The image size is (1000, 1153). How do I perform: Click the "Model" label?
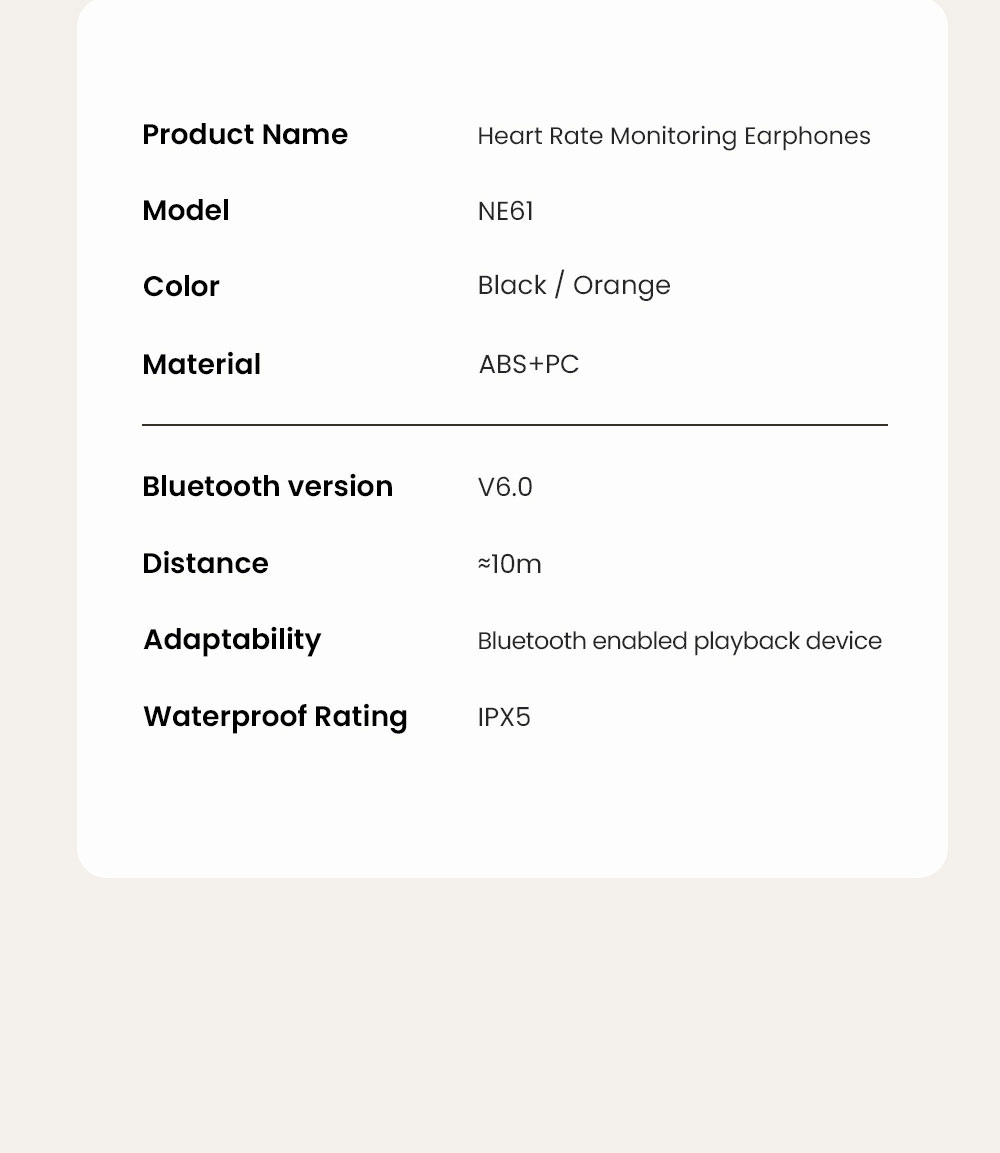click(186, 211)
